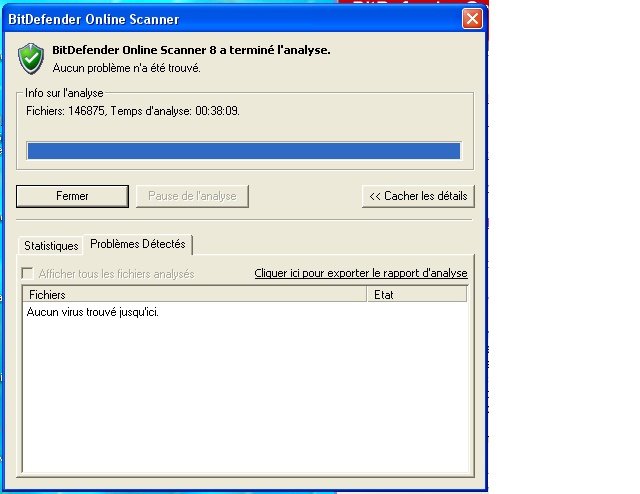Screen dimensions: 640x494
Task: Select the Problèmes Détectés tab
Action: pyautogui.click(x=138, y=244)
